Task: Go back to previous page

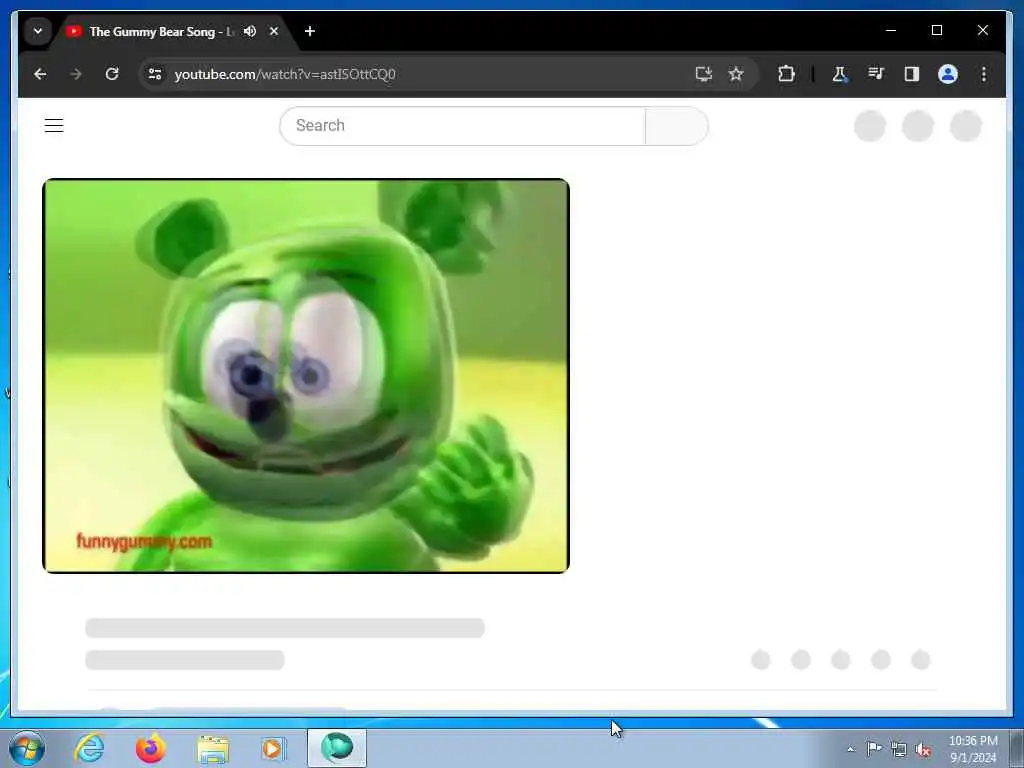Action: pos(40,74)
